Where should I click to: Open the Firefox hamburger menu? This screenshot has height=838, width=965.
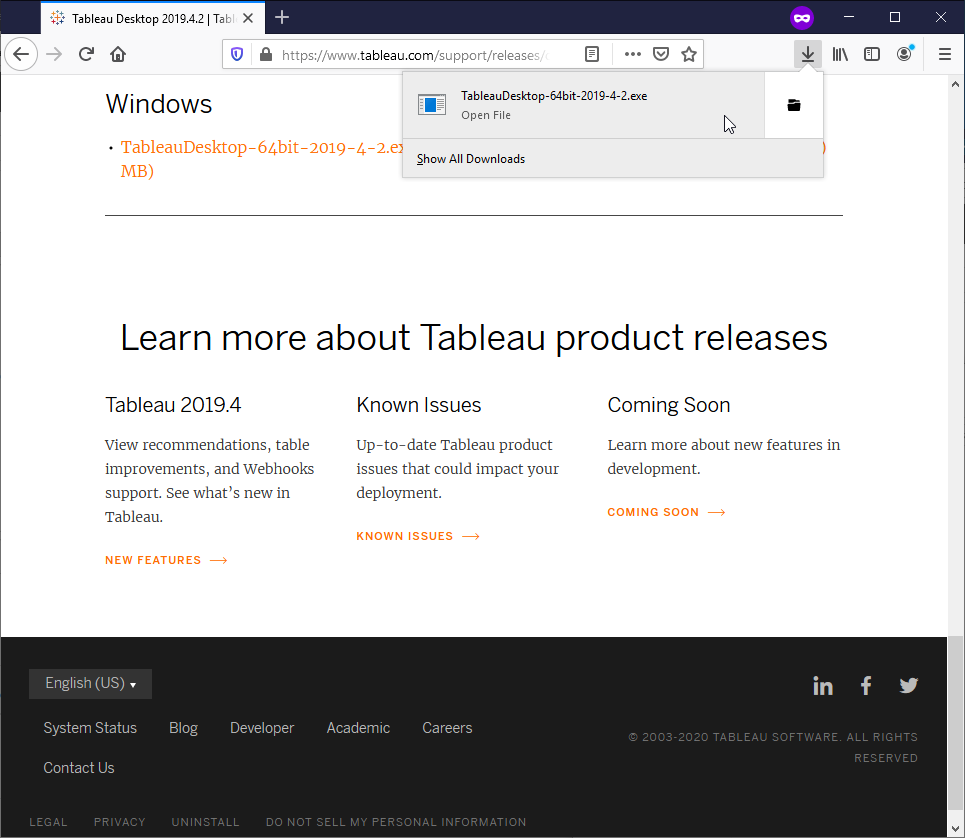pos(945,54)
